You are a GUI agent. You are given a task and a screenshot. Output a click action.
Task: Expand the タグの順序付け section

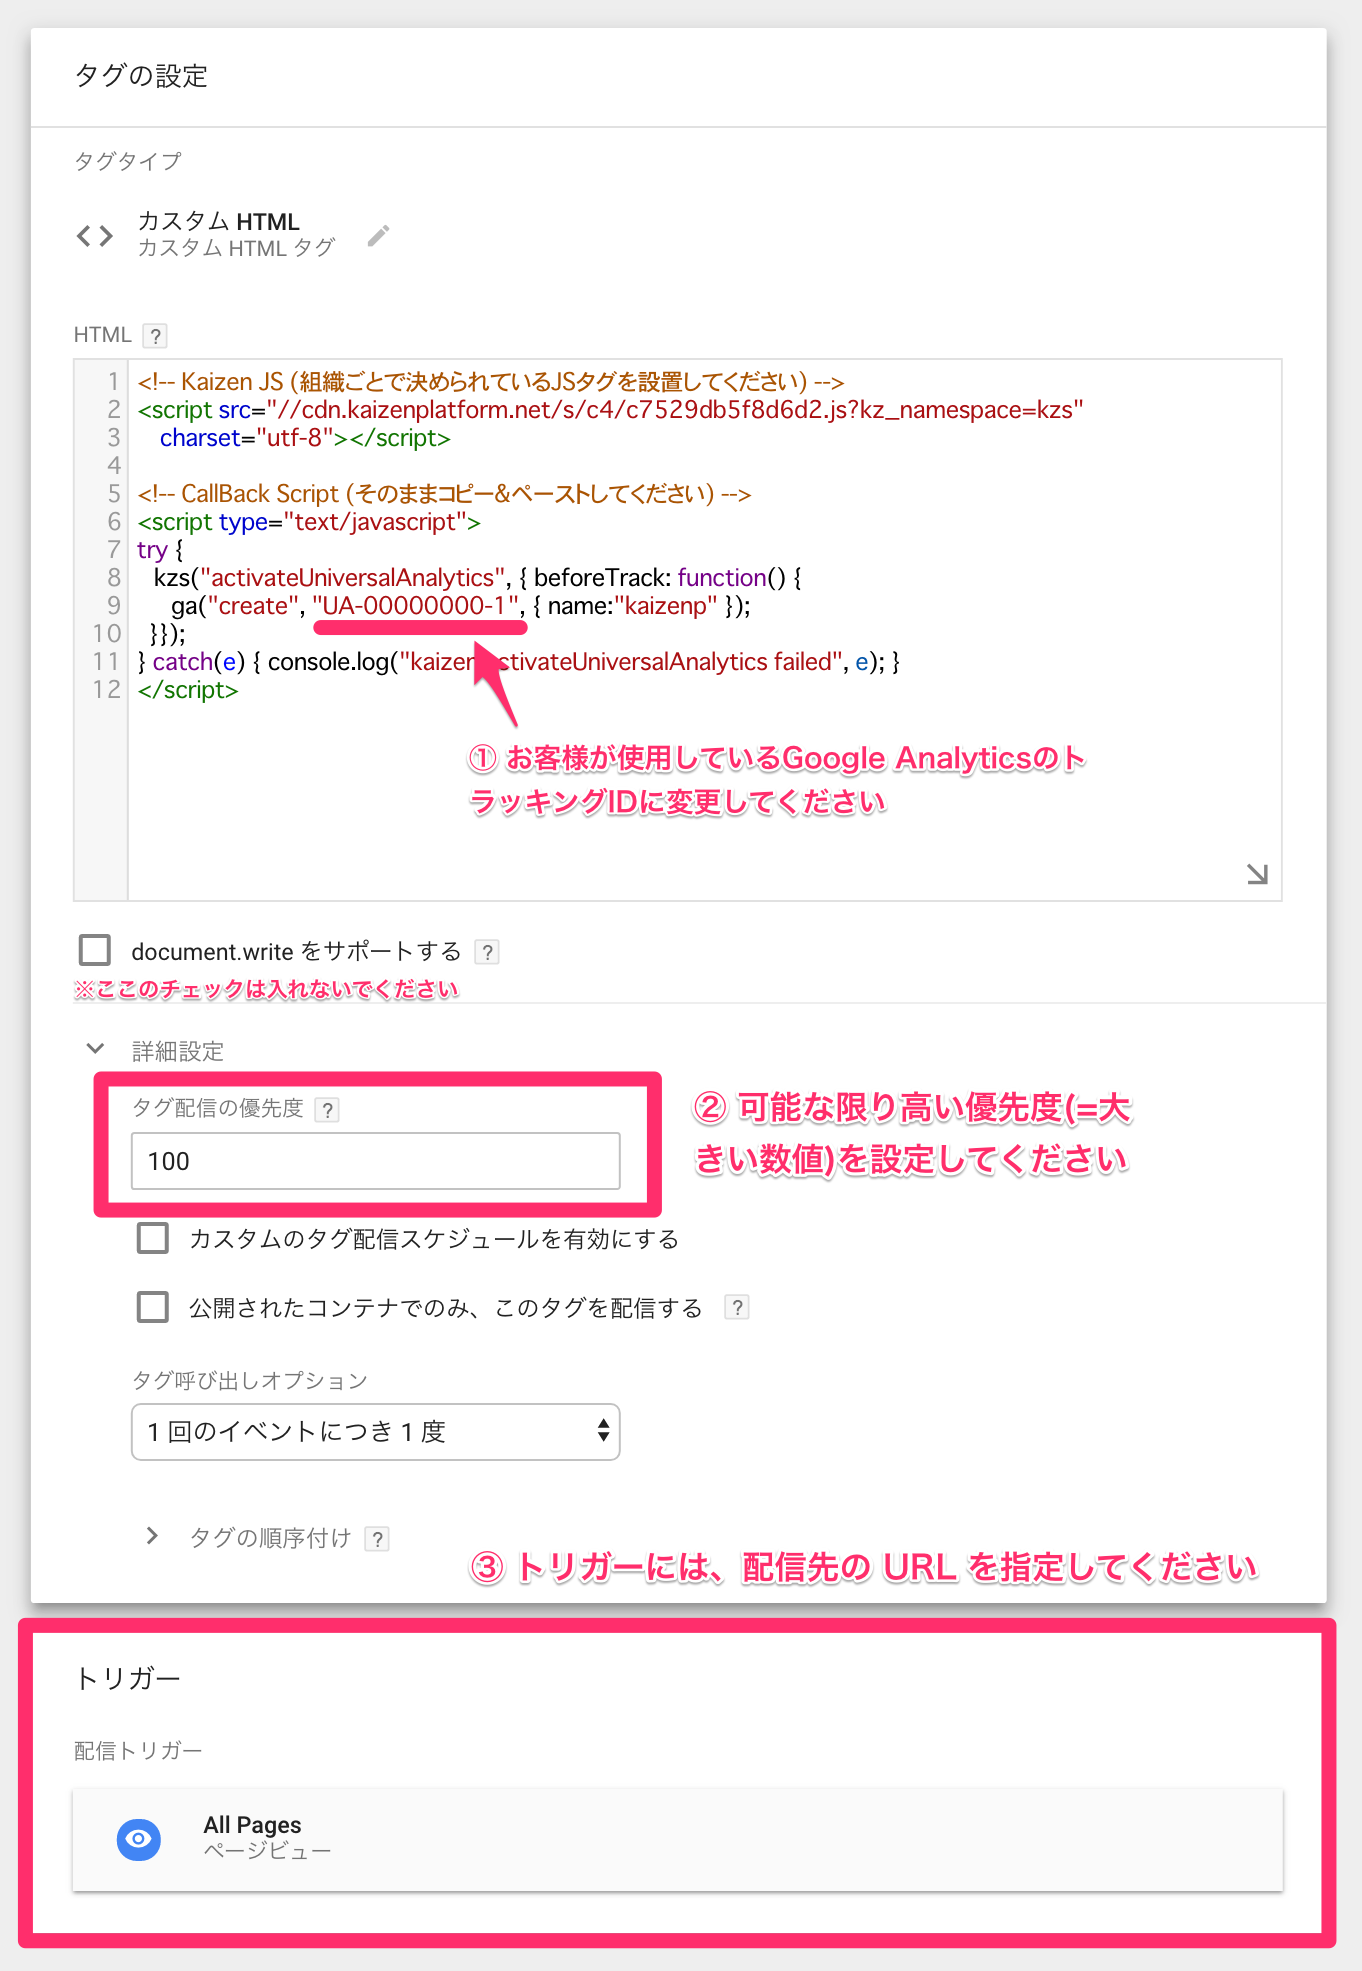point(152,1536)
